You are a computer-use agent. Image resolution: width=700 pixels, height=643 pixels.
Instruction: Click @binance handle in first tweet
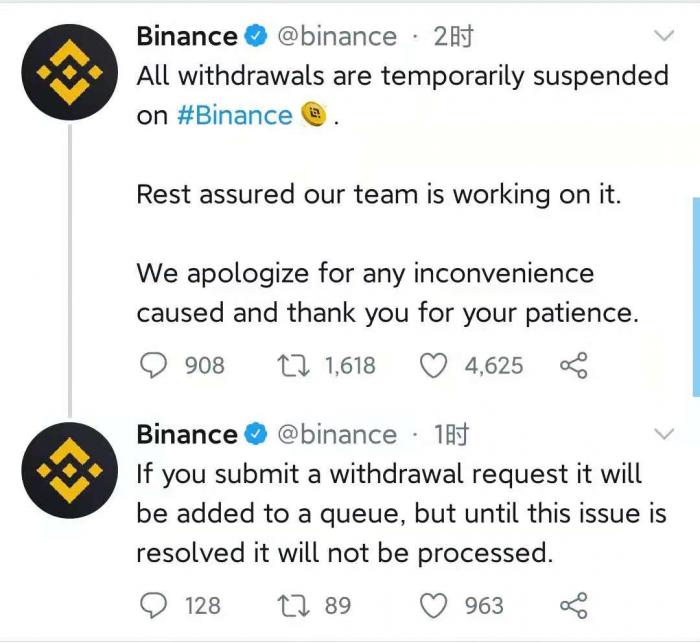point(335,37)
